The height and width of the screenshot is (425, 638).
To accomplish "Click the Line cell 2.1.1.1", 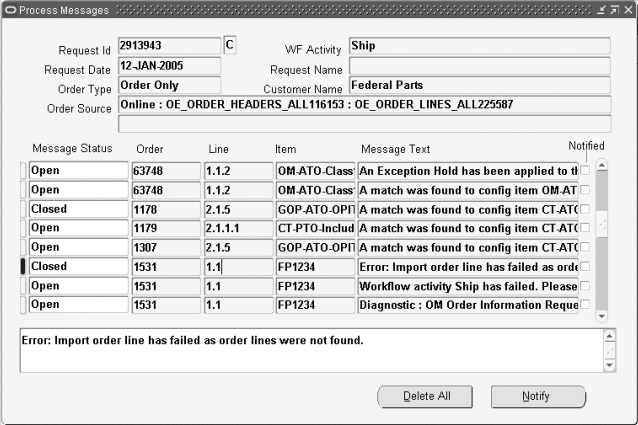I will coord(238,228).
